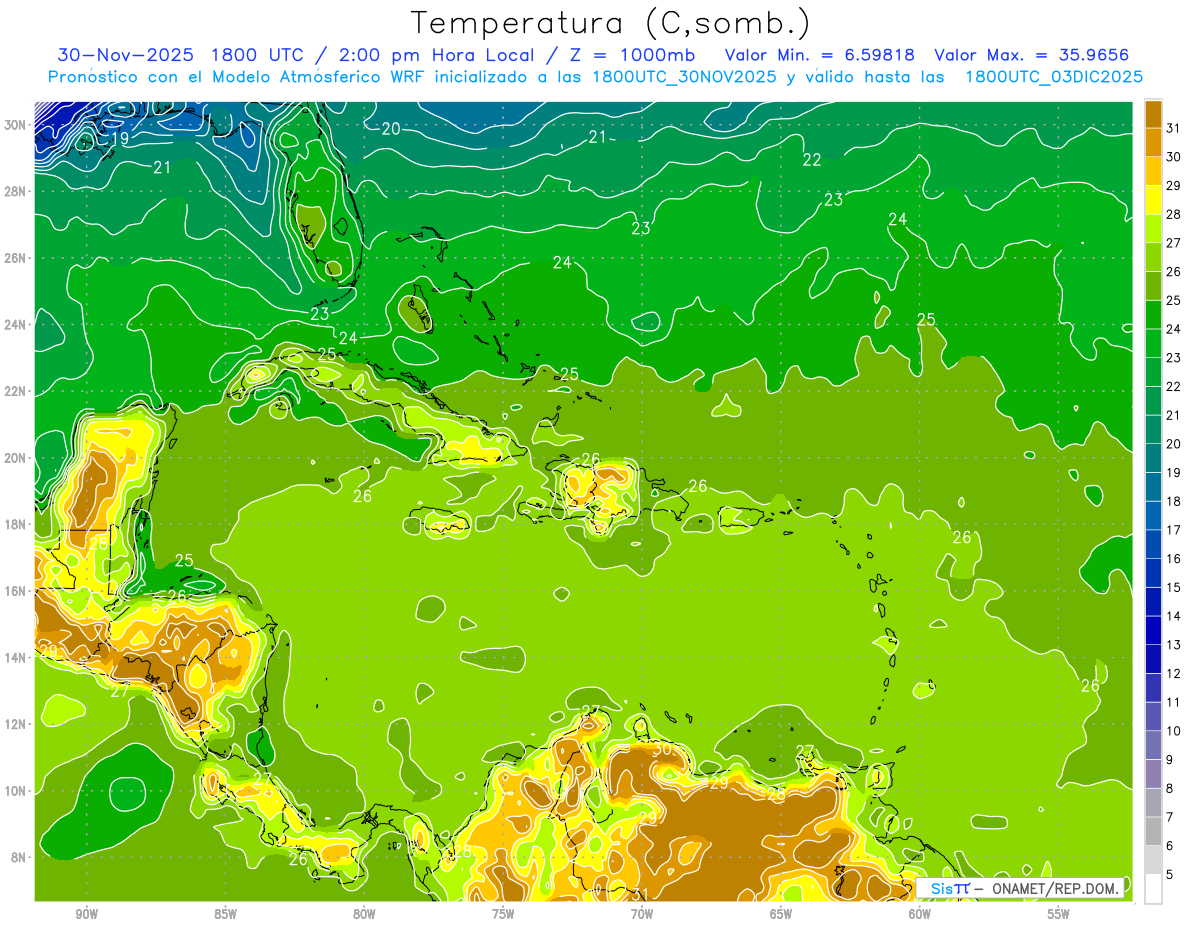Click the 12N latitude axis label
This screenshot has height=927, width=1200.
click(15, 724)
